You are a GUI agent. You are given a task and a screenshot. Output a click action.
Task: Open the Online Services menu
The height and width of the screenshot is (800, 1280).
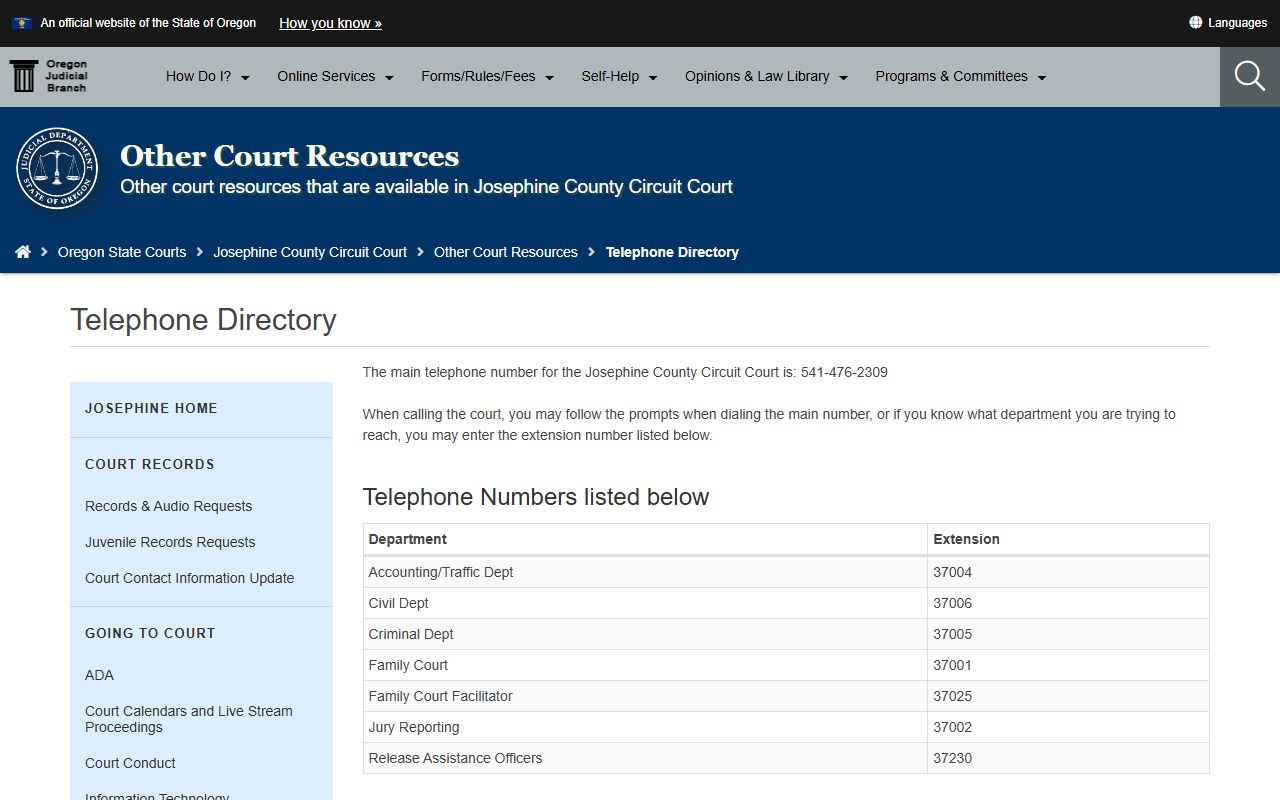click(x=336, y=76)
